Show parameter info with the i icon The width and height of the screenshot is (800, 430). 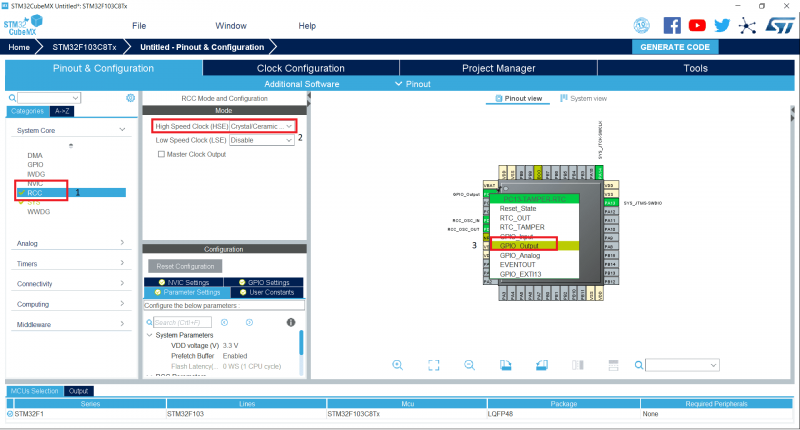click(291, 322)
